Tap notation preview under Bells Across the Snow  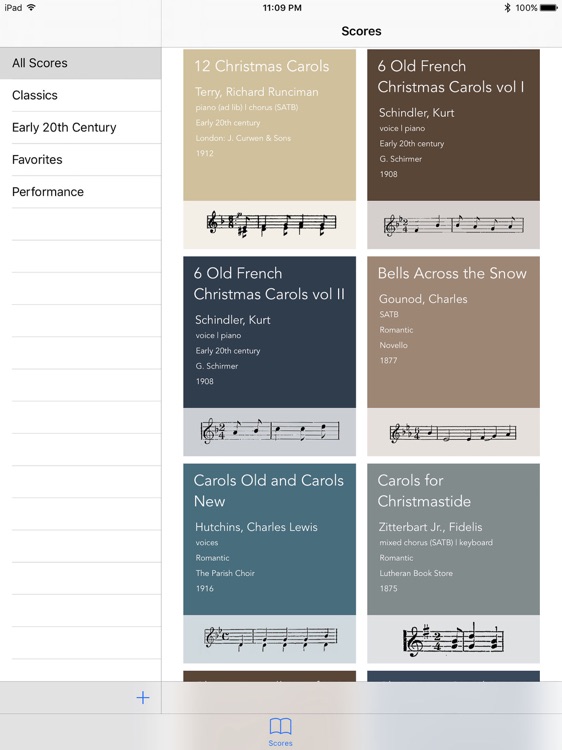pos(453,432)
